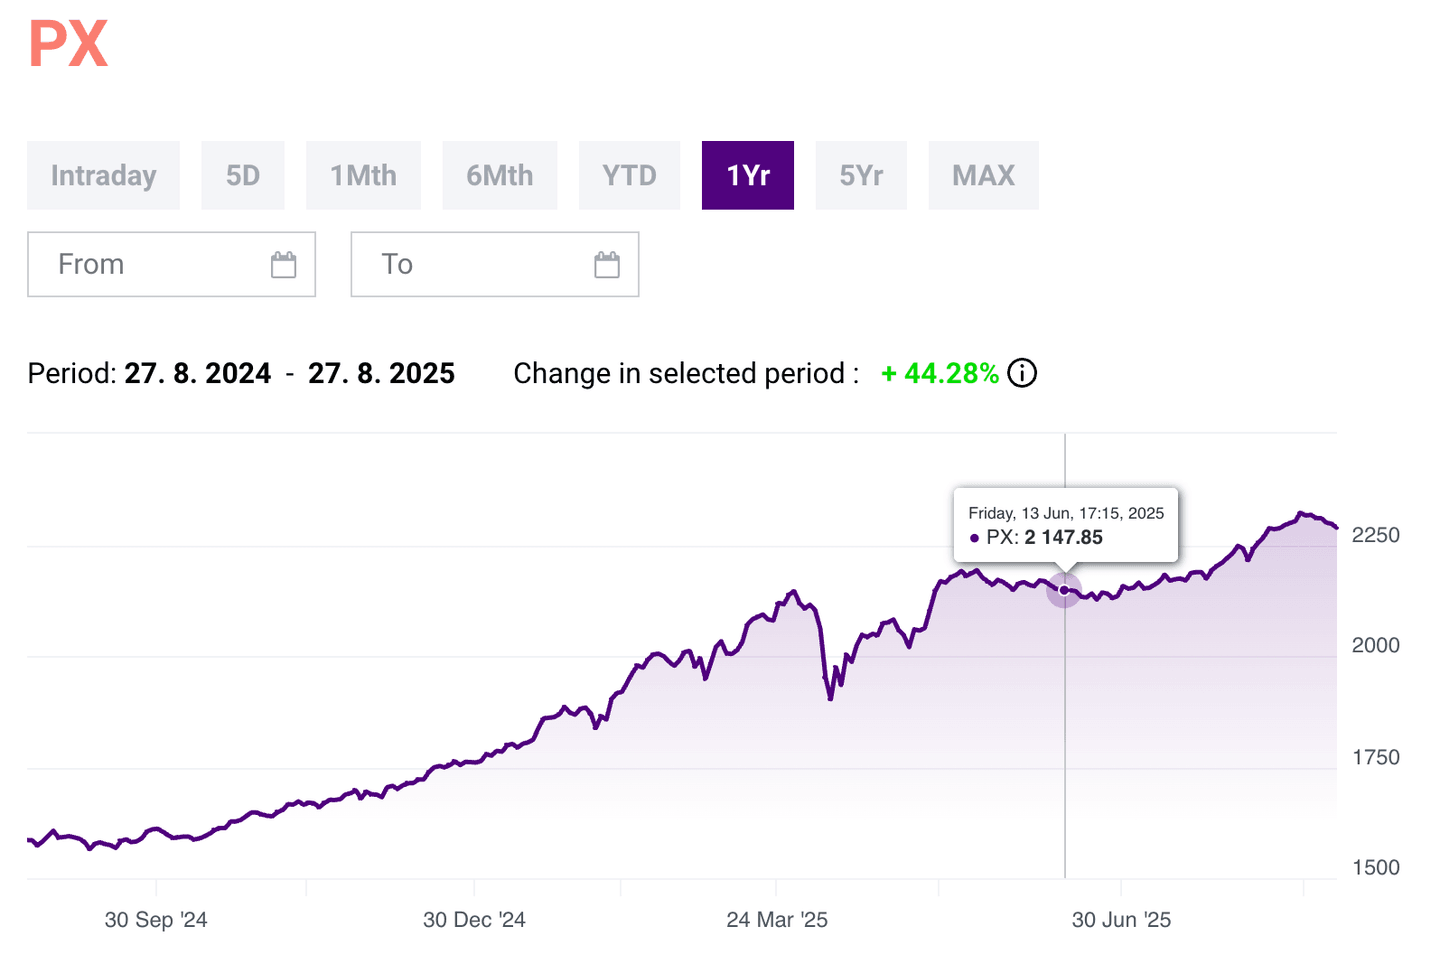The width and height of the screenshot is (1440, 974).
Task: Click the calendar icon in To field
Action: tap(607, 265)
